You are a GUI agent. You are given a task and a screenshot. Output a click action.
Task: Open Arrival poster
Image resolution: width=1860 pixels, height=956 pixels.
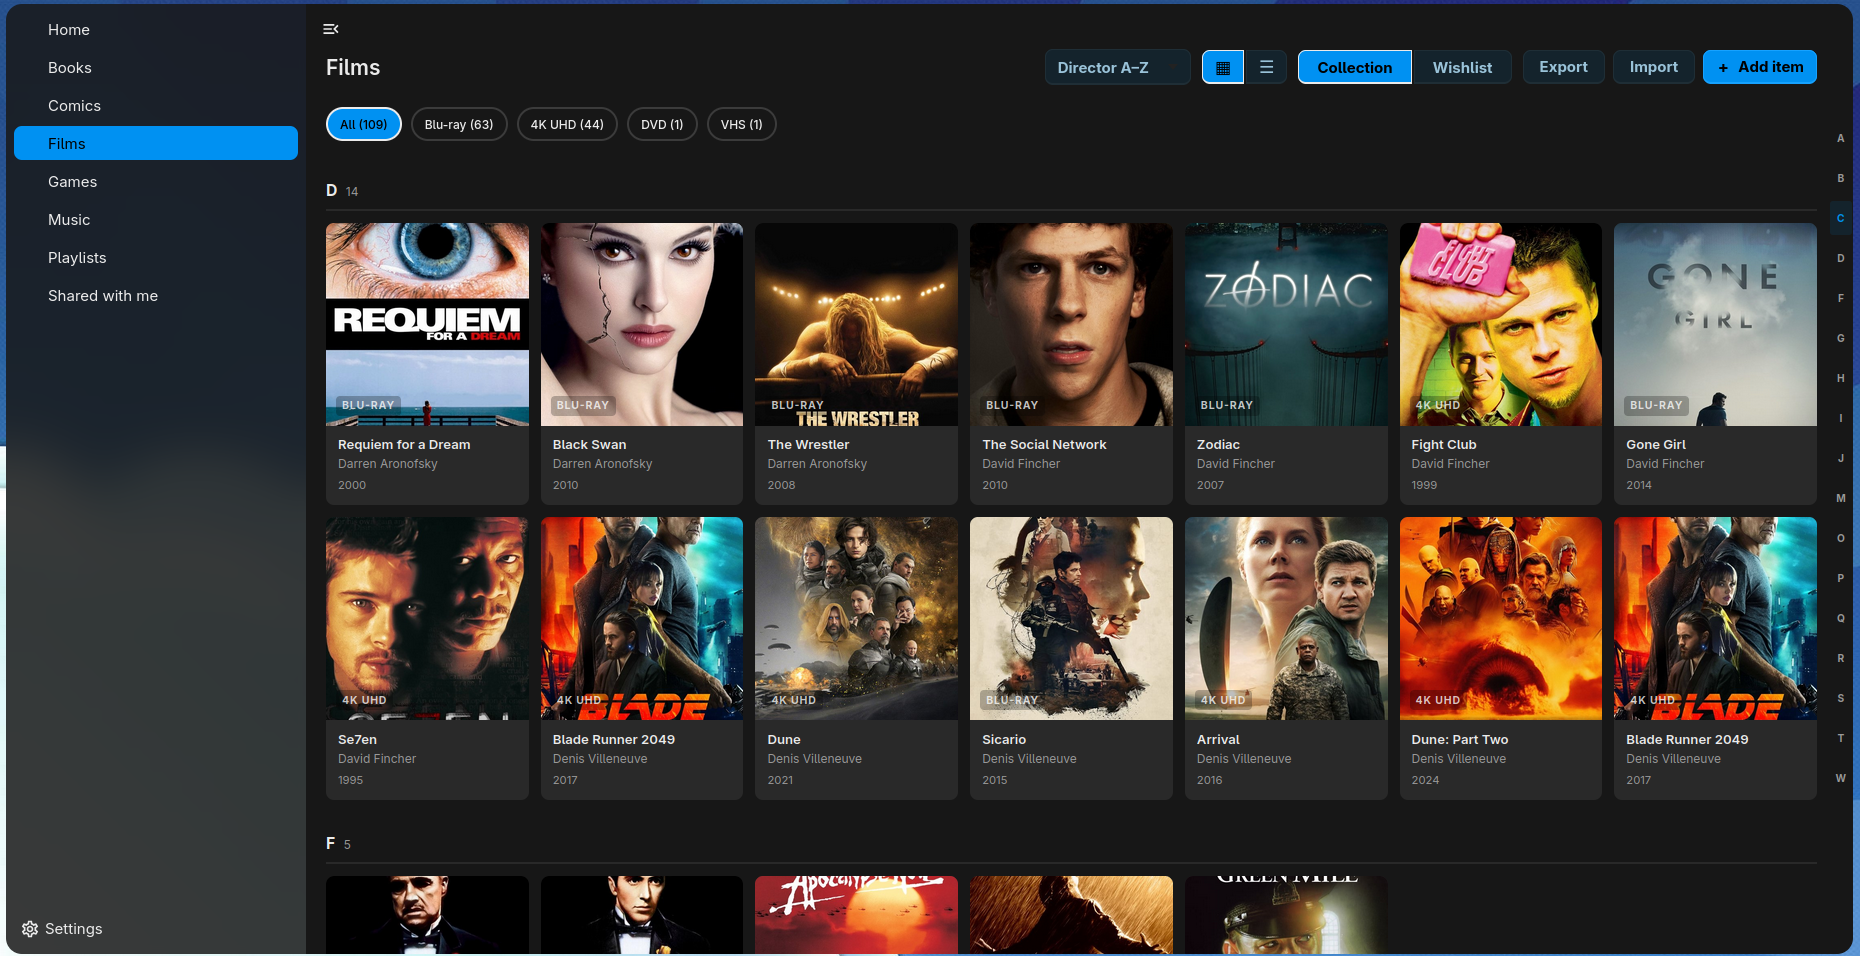coord(1286,618)
